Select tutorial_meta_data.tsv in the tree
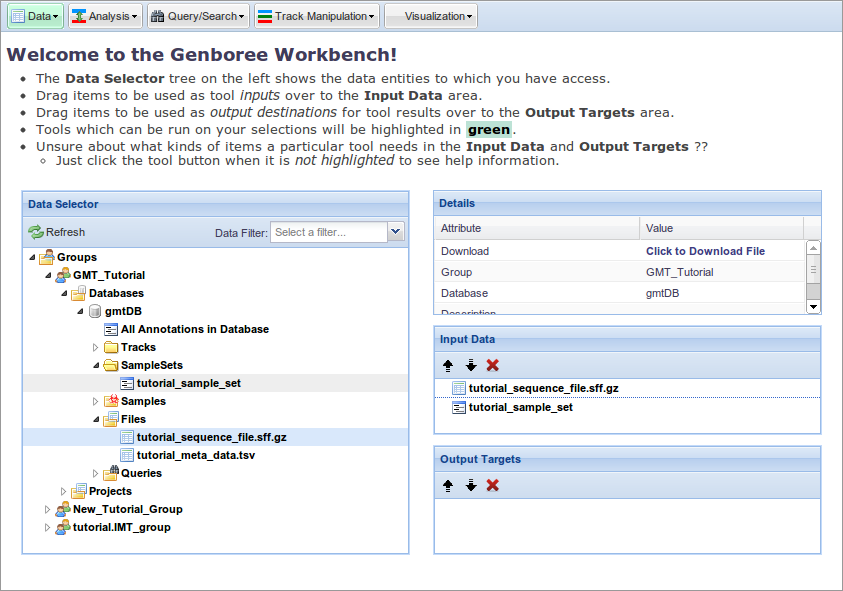843x591 pixels. click(x=196, y=455)
